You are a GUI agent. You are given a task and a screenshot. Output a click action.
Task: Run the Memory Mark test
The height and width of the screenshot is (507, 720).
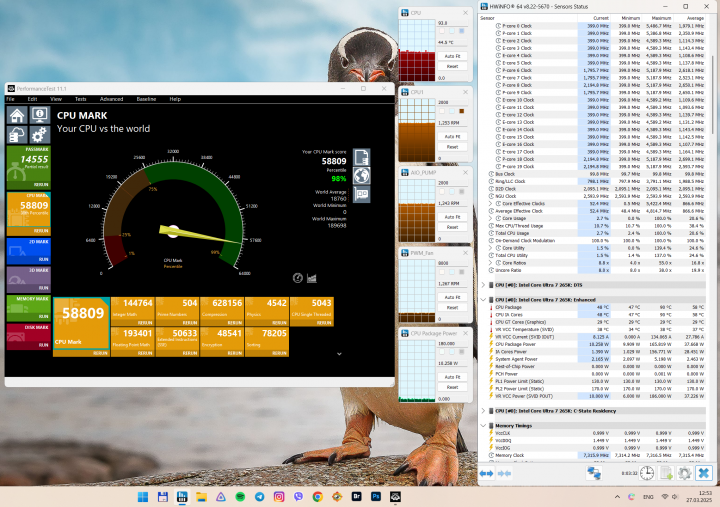coord(44,316)
